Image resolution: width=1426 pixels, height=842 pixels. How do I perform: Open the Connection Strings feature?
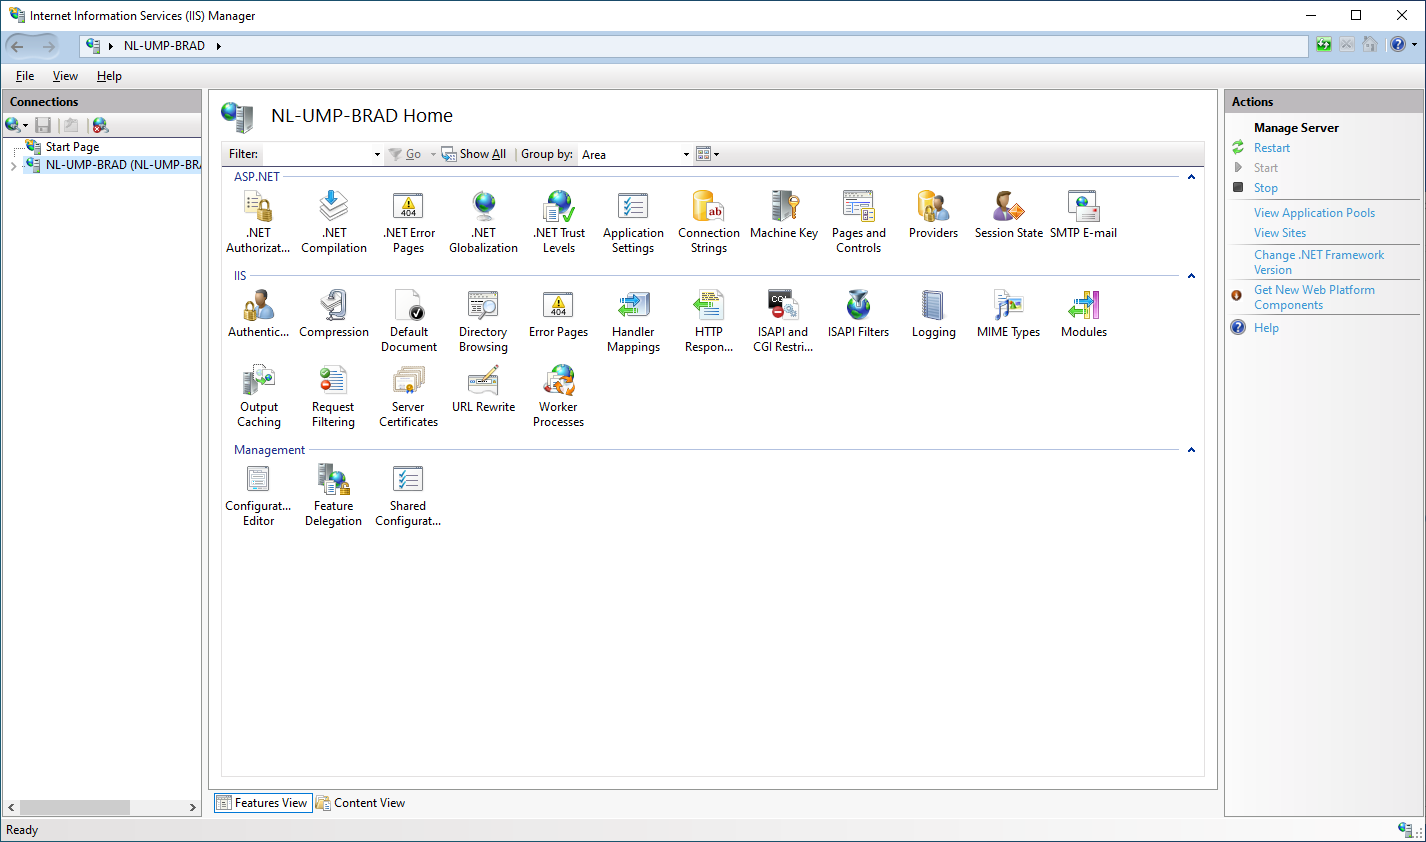(x=709, y=222)
